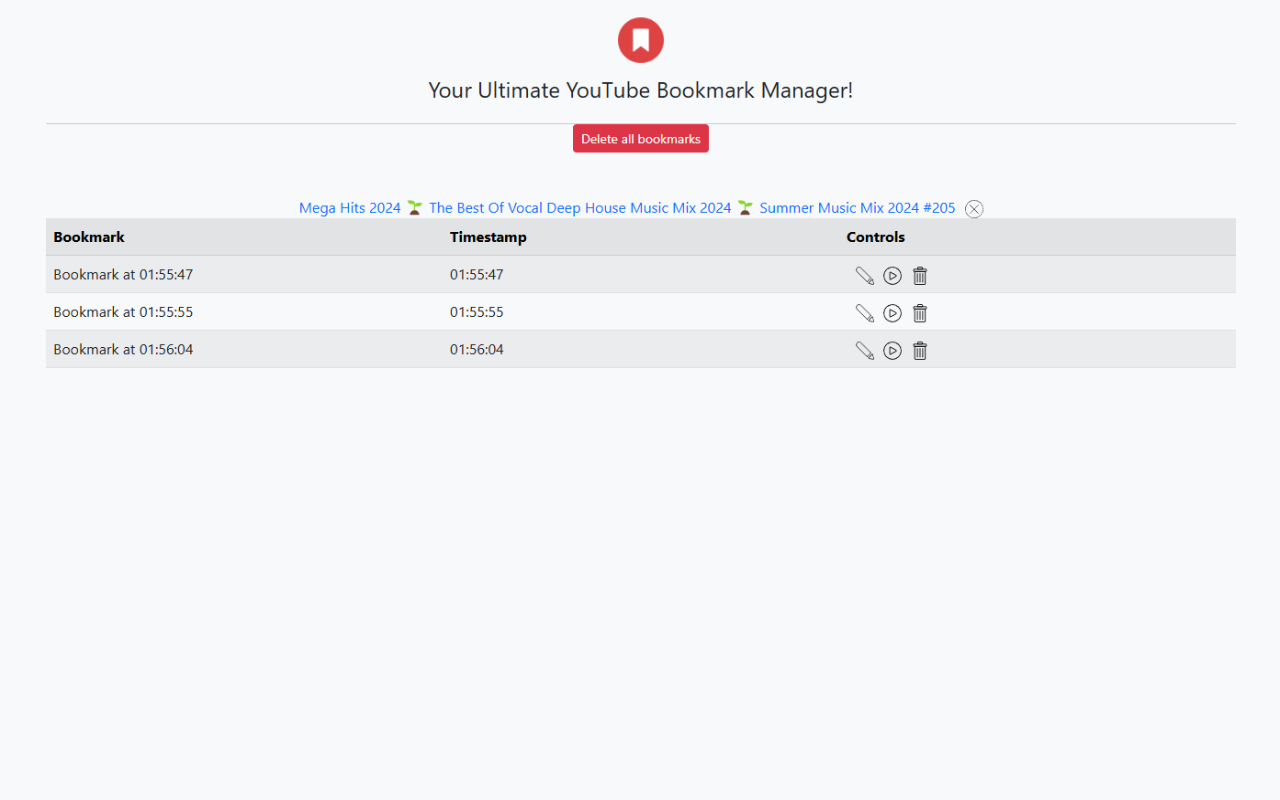Screen dimensions: 1280x800
Task: Click the red bookmark logo icon
Action: pos(641,40)
